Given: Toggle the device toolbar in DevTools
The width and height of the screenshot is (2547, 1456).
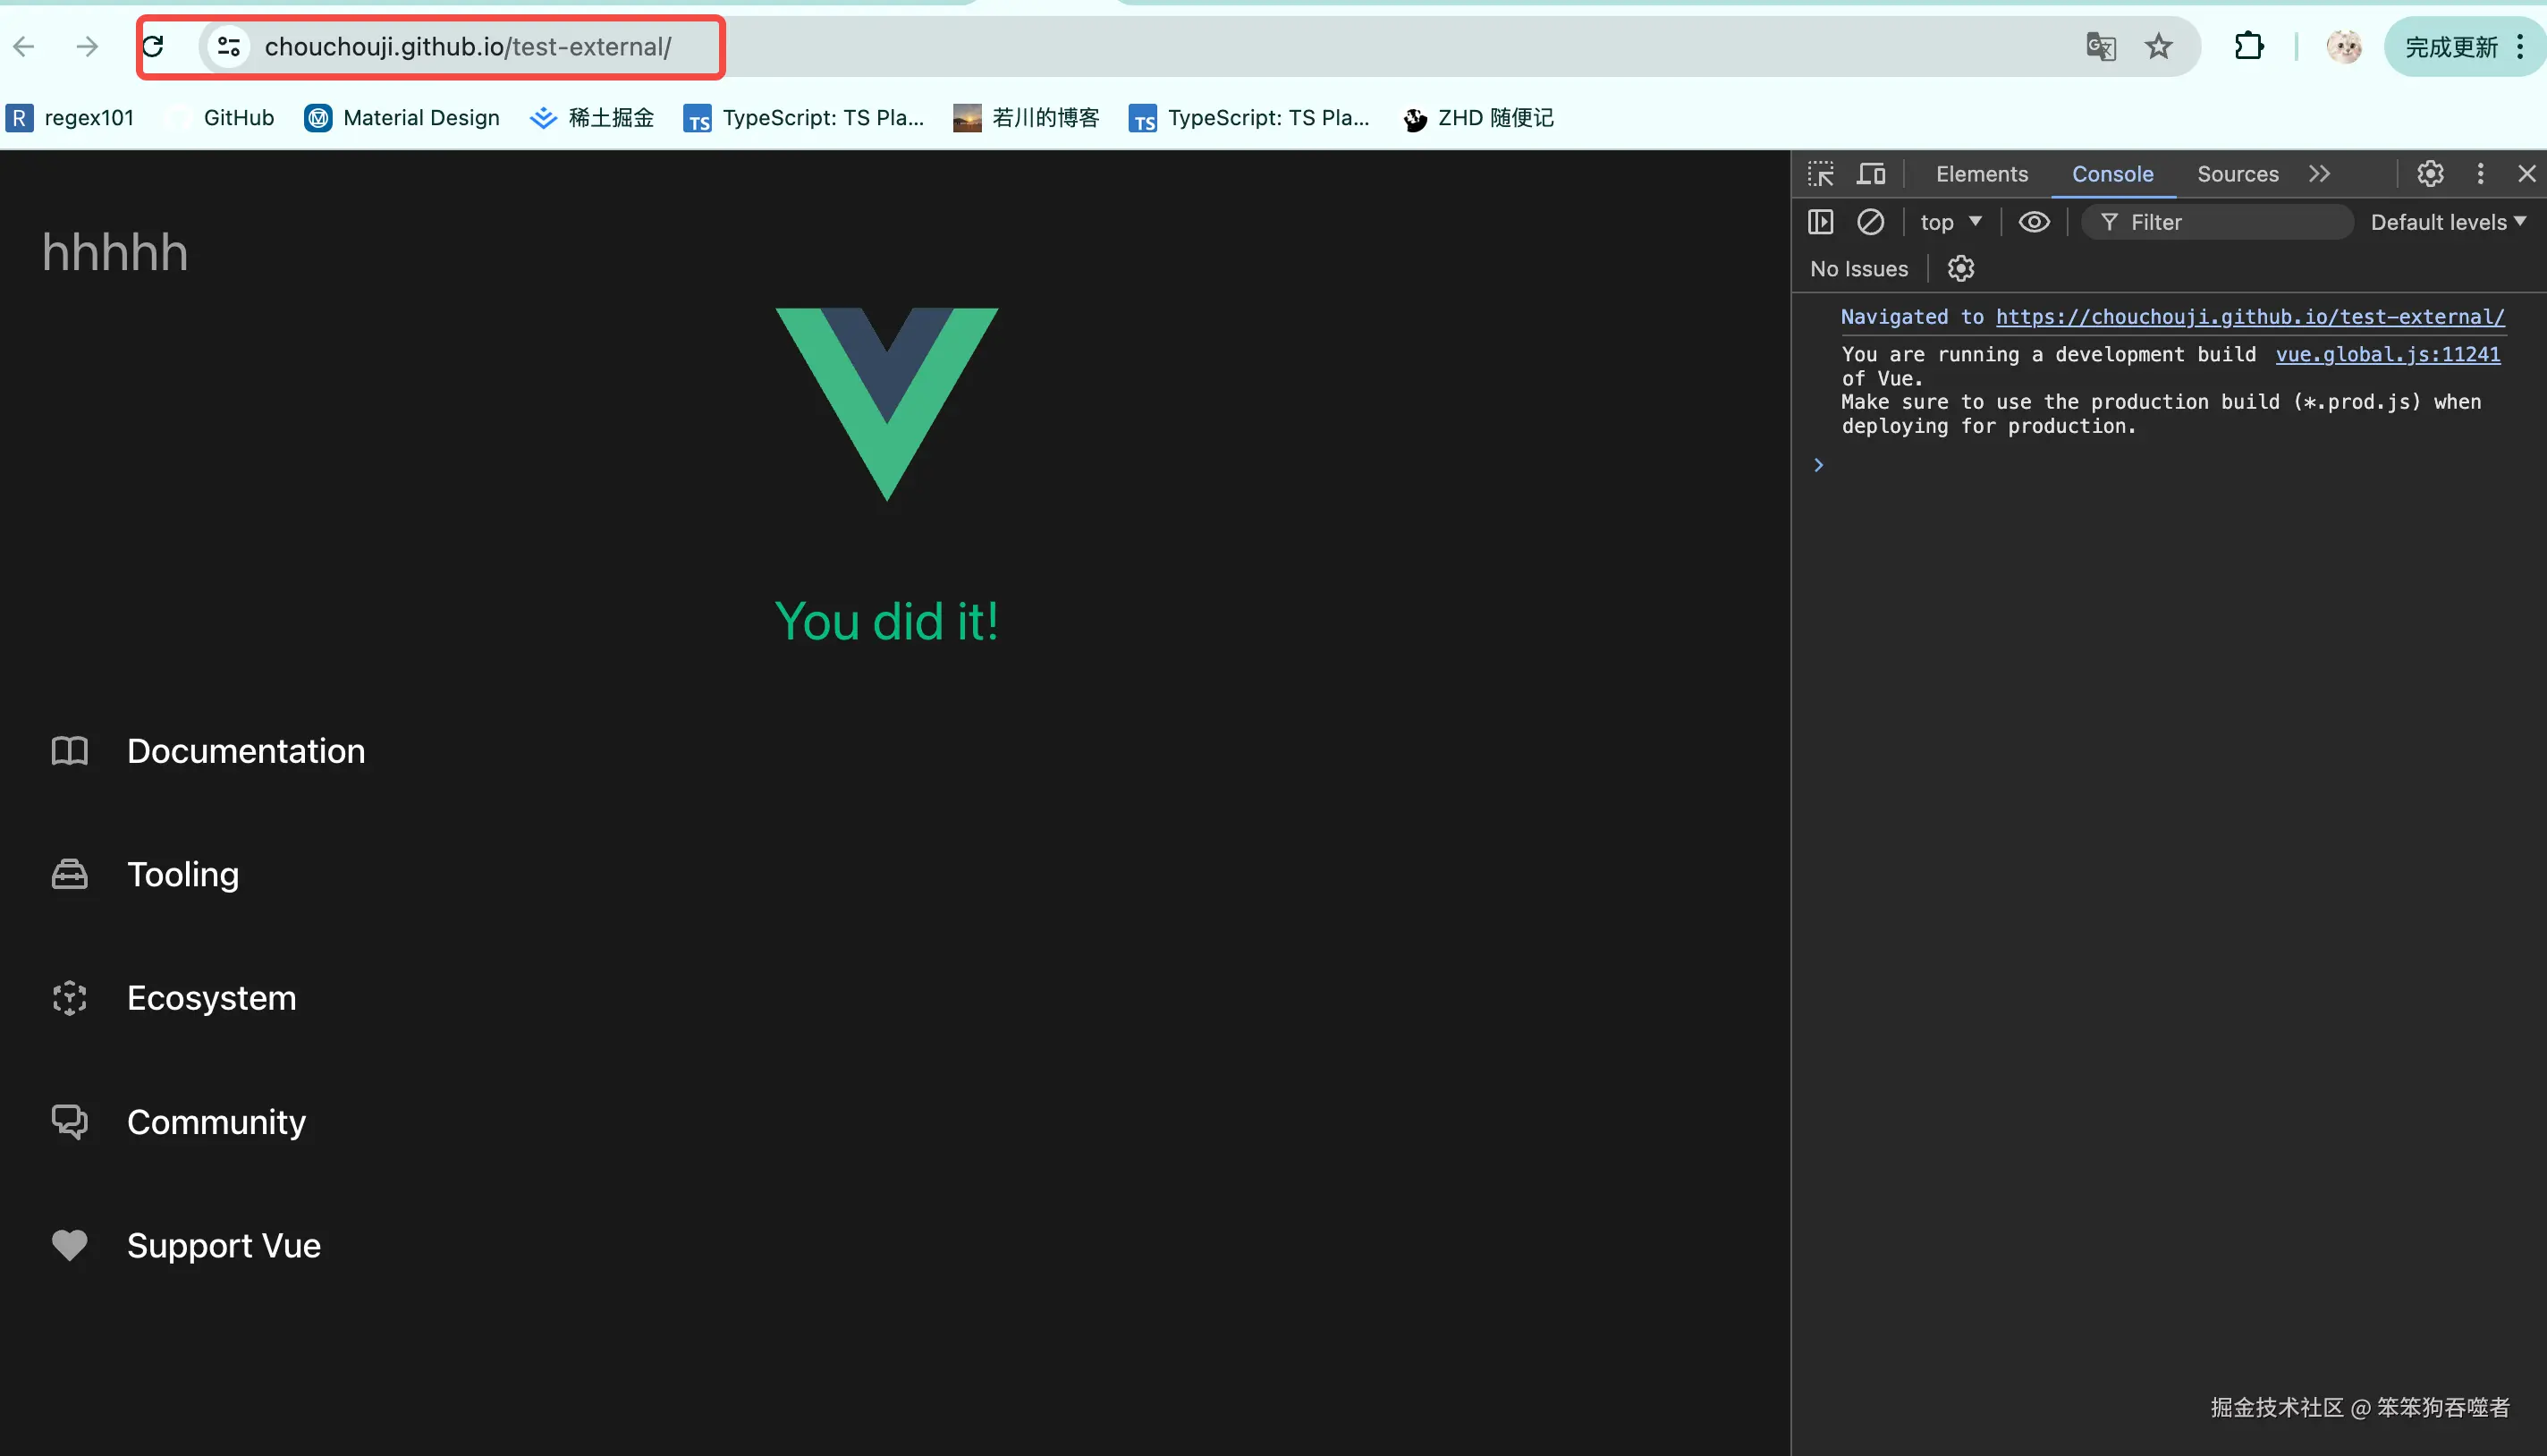Looking at the screenshot, I should click(x=1871, y=174).
